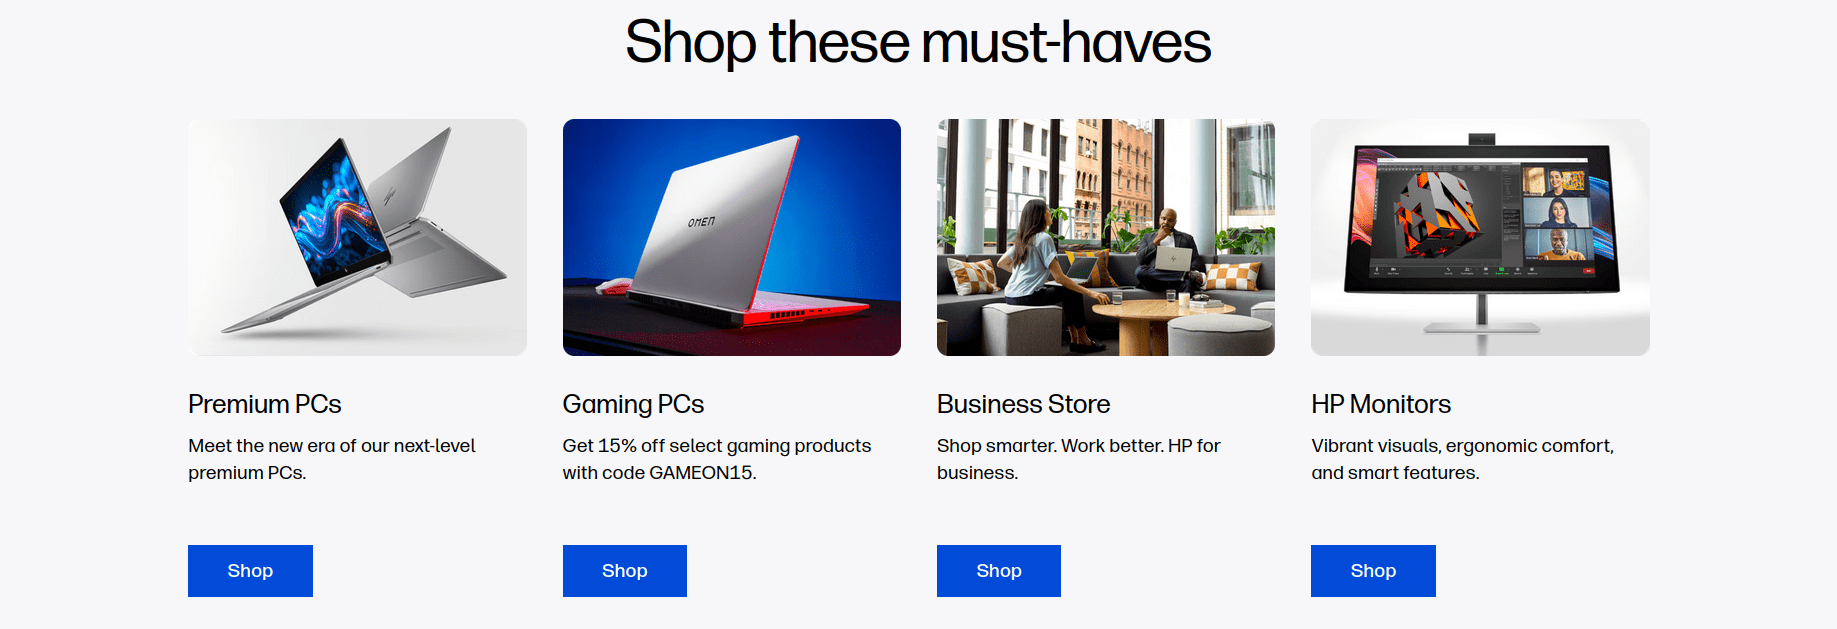1837x629 pixels.
Task: Open the Business Store office image
Action: [1106, 237]
